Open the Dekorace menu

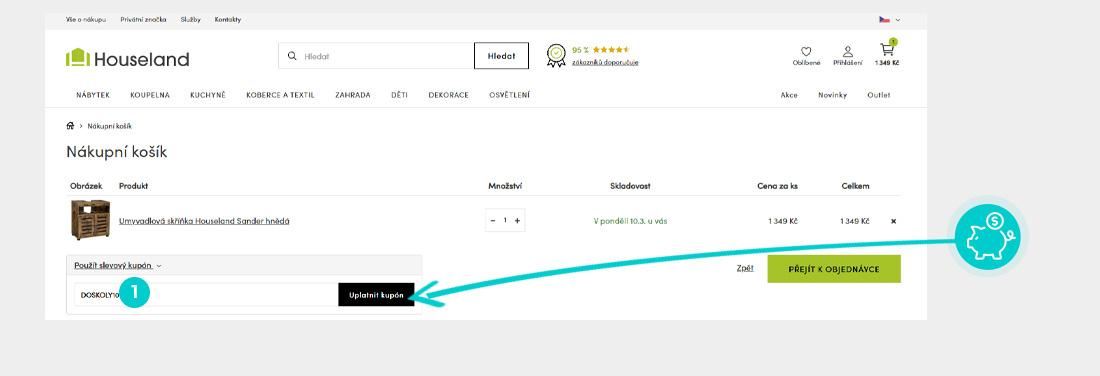pos(448,95)
